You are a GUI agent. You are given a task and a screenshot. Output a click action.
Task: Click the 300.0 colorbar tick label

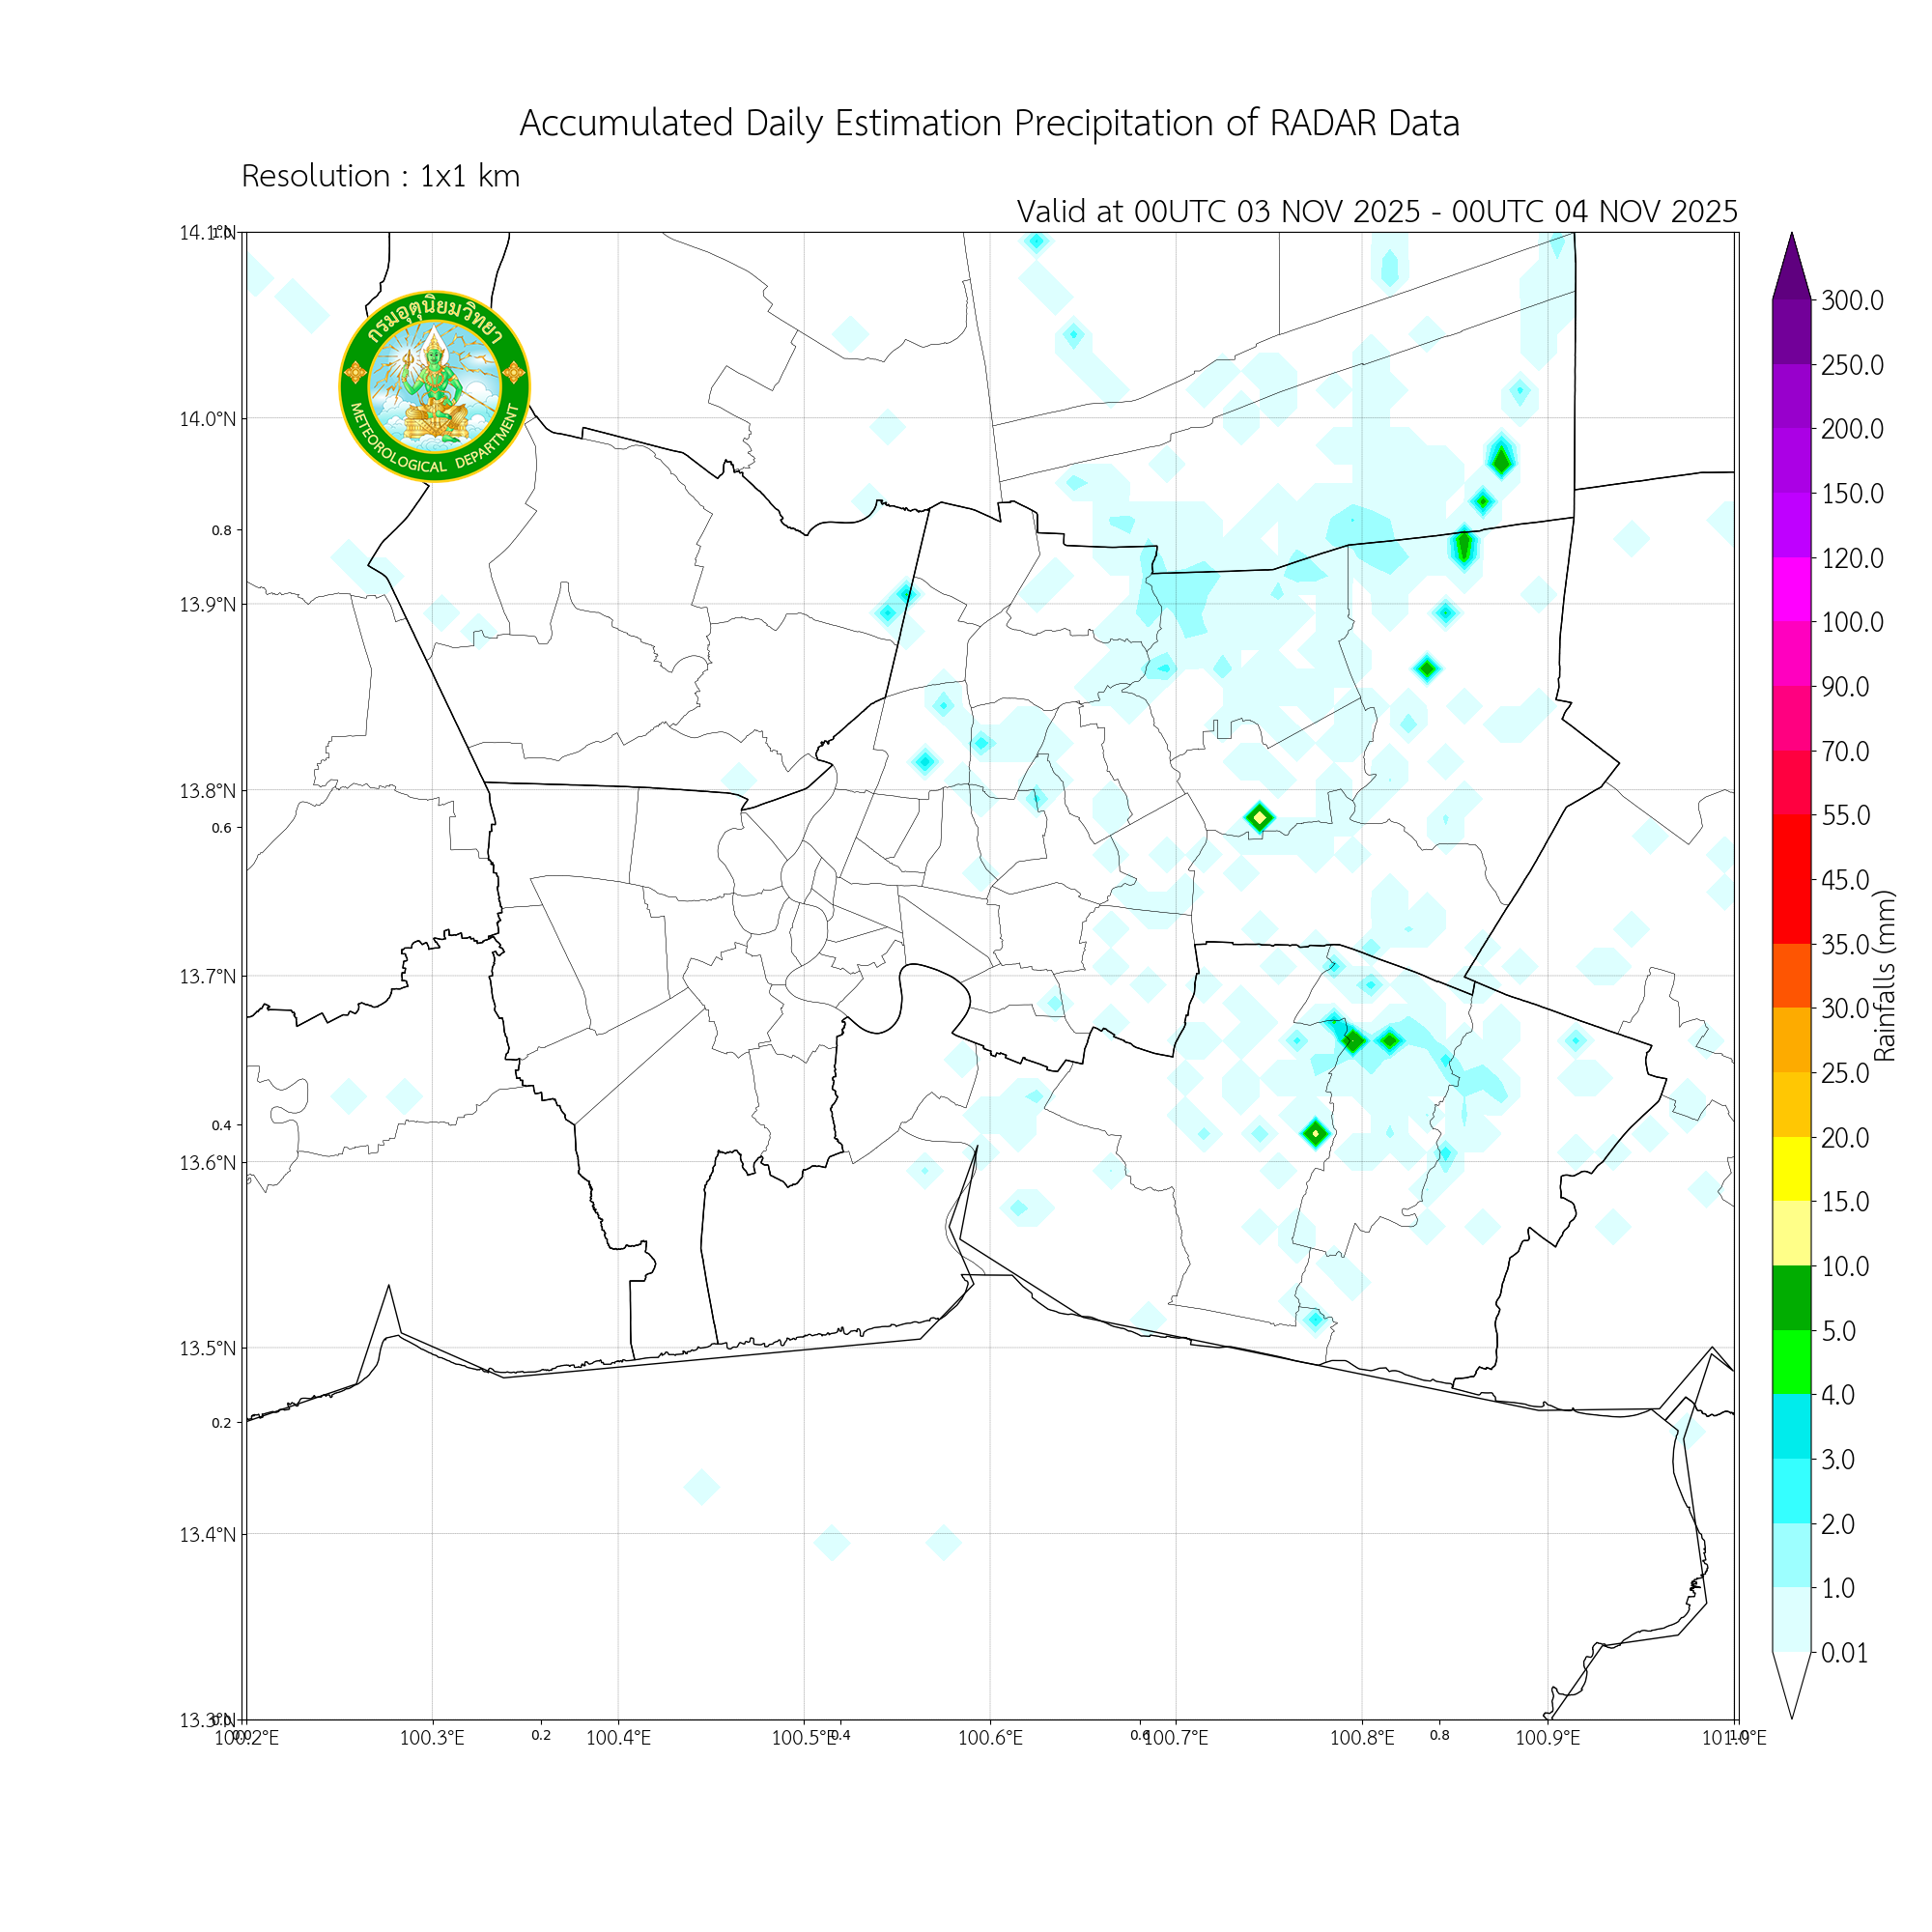pyautogui.click(x=1851, y=301)
